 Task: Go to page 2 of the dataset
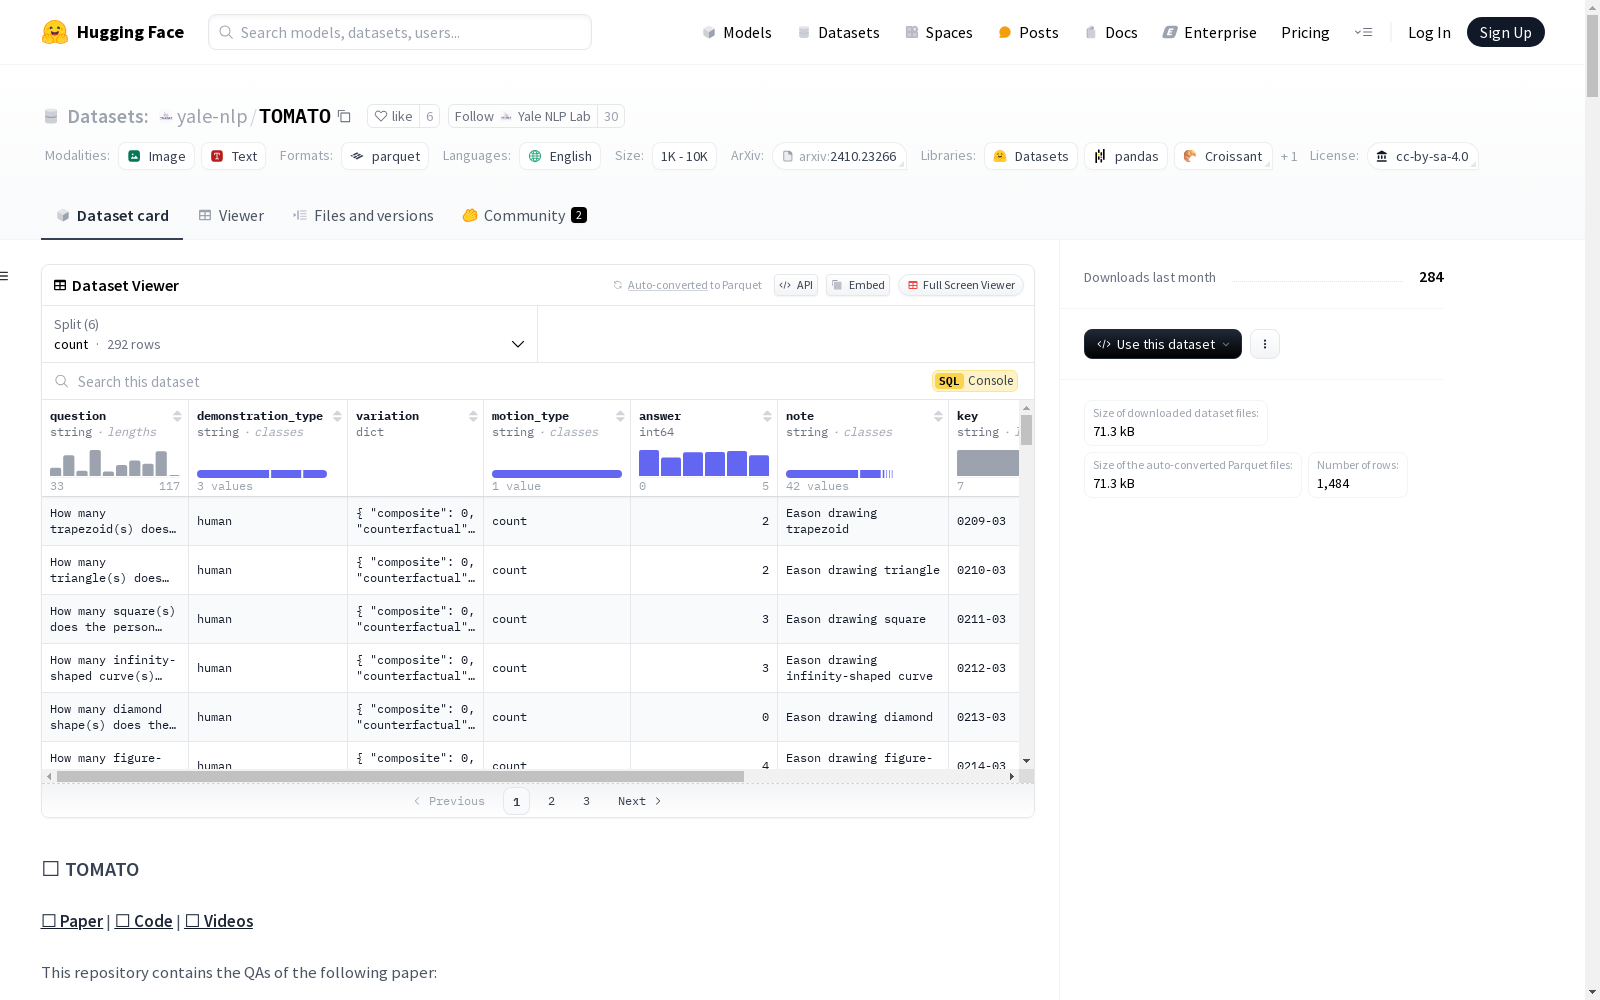[x=551, y=801]
